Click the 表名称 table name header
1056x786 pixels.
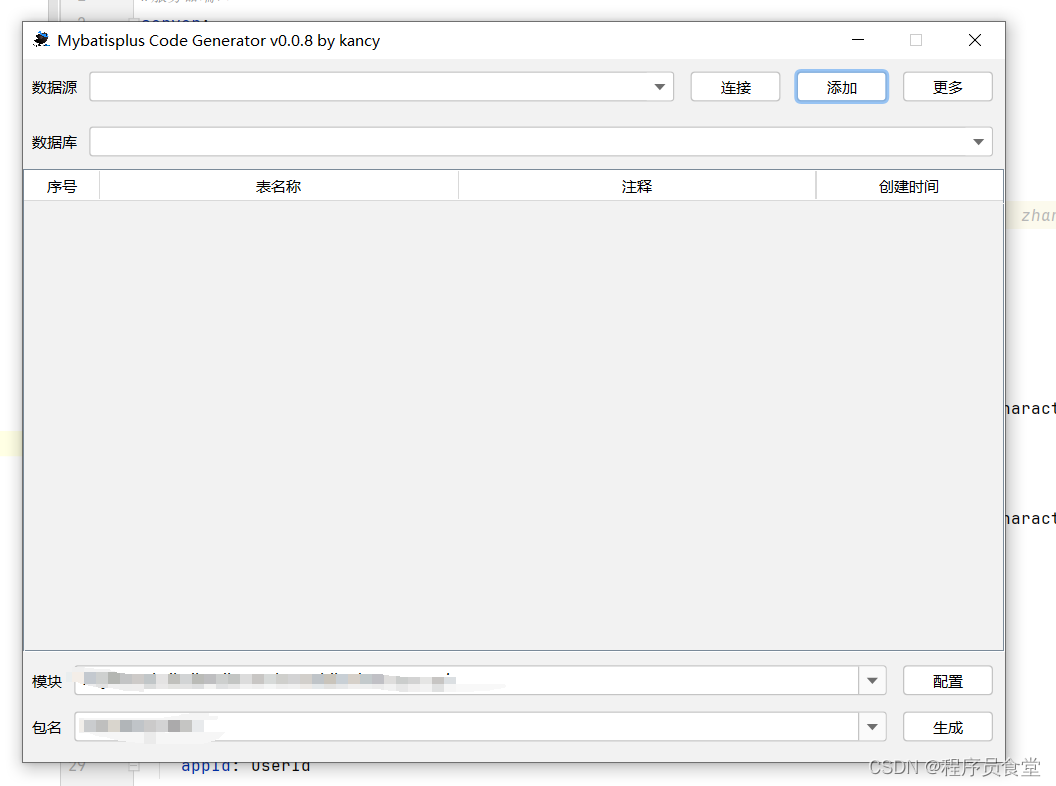coord(278,185)
